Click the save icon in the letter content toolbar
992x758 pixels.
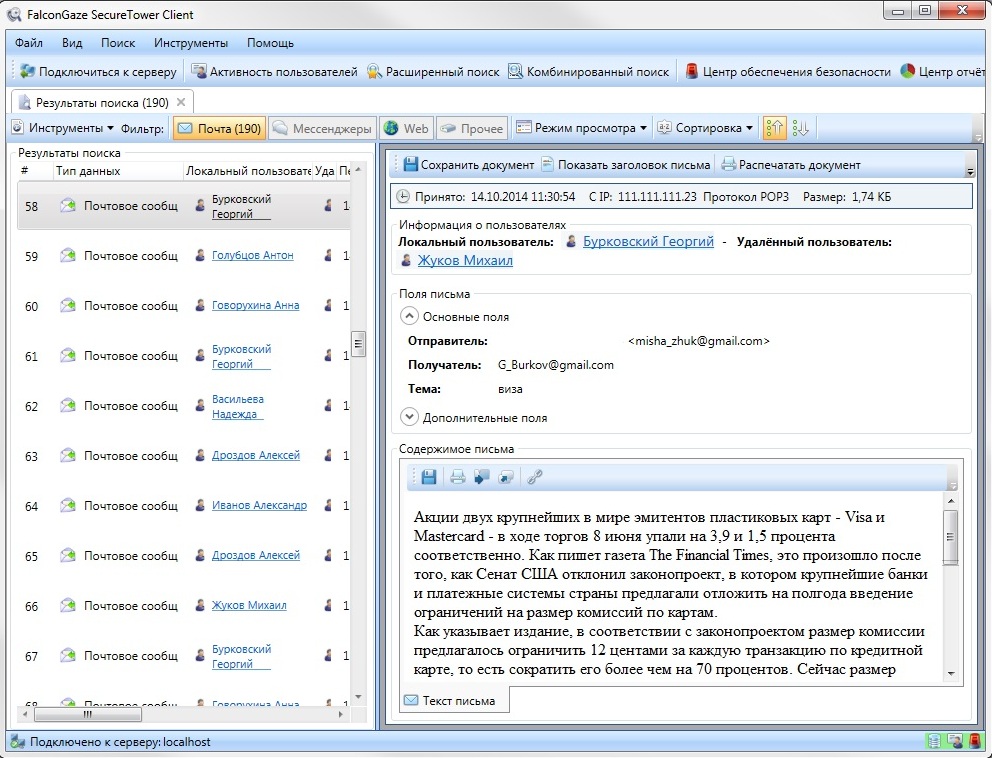(429, 477)
